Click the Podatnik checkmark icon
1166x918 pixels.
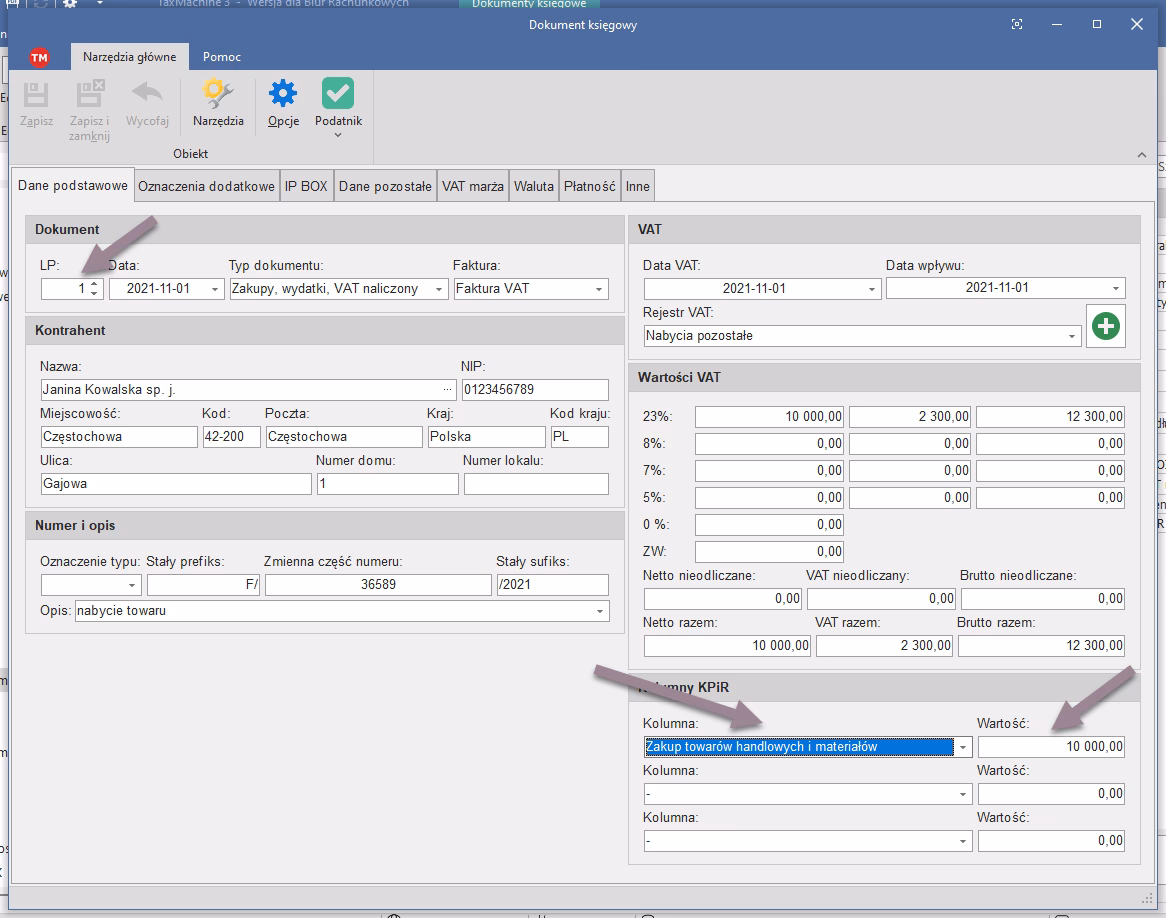pos(338,95)
